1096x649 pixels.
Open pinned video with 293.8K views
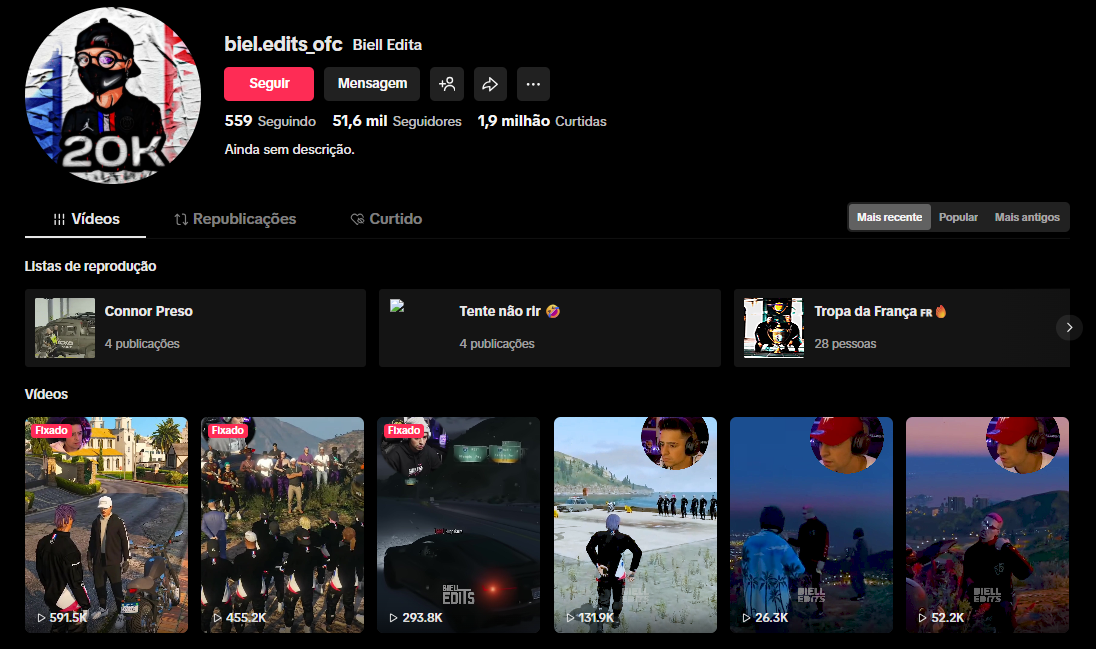(x=459, y=525)
